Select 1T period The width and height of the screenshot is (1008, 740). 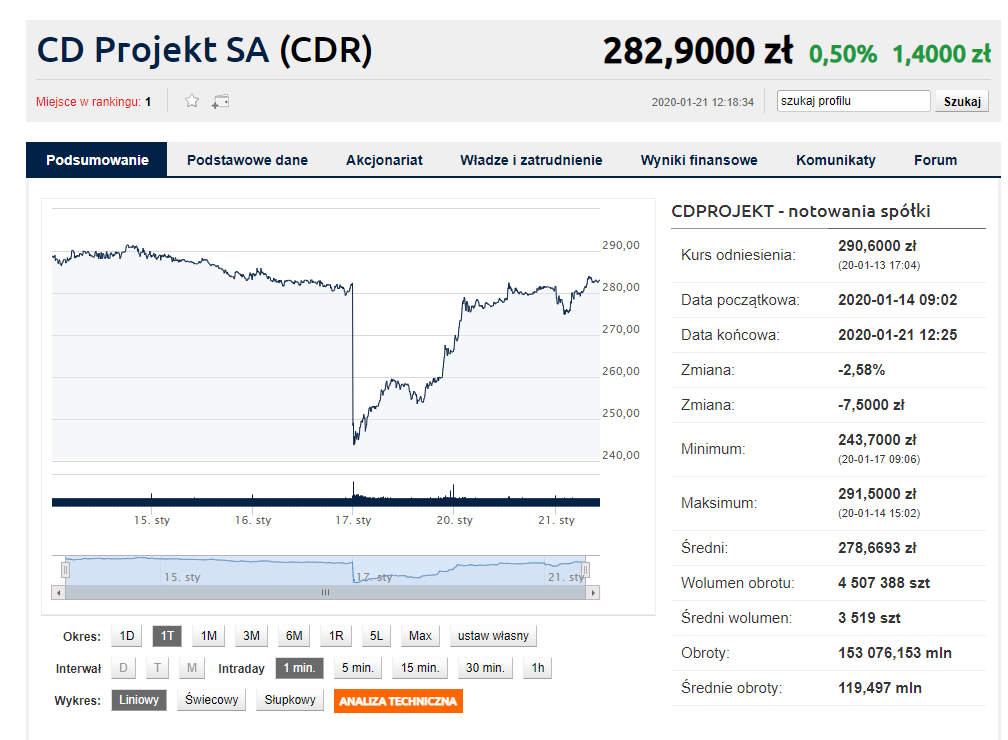pos(167,636)
